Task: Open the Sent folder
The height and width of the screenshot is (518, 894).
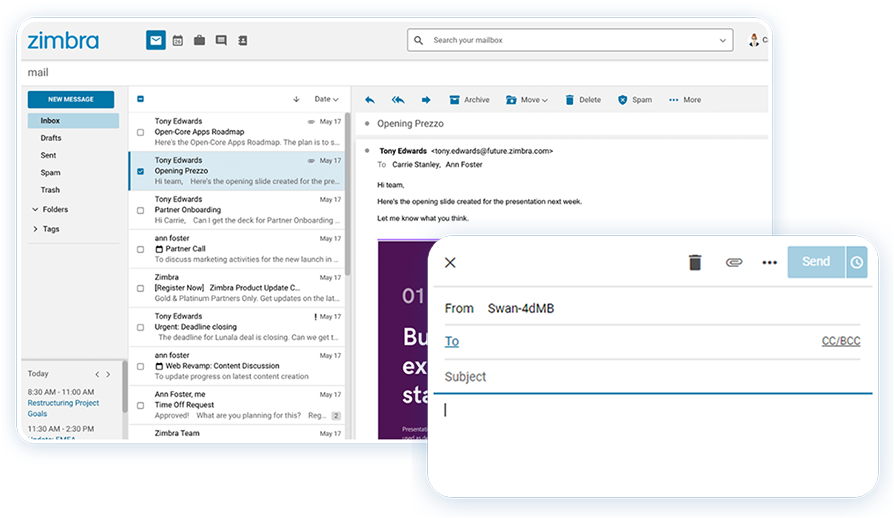Action: point(48,155)
